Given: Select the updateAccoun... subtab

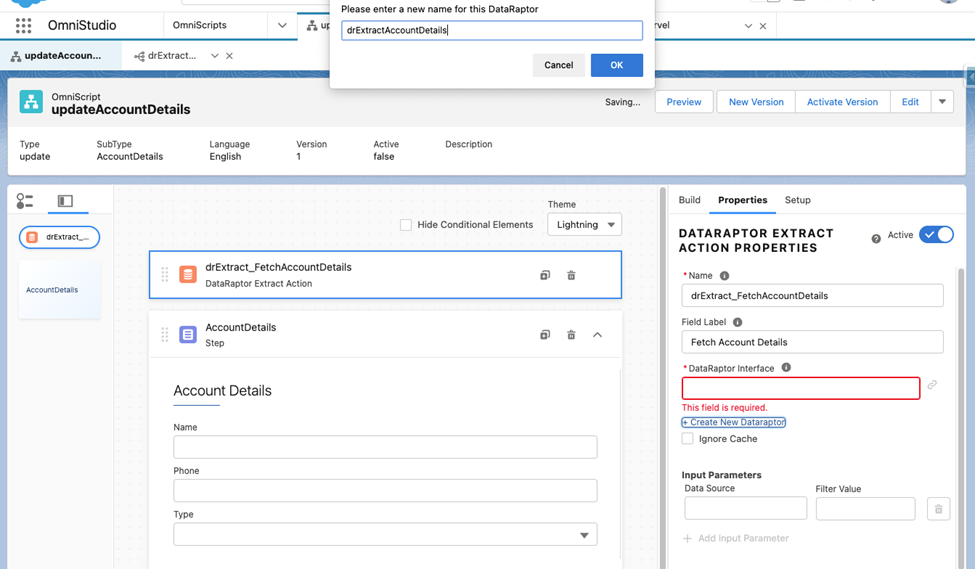Looking at the screenshot, I should click(61, 56).
